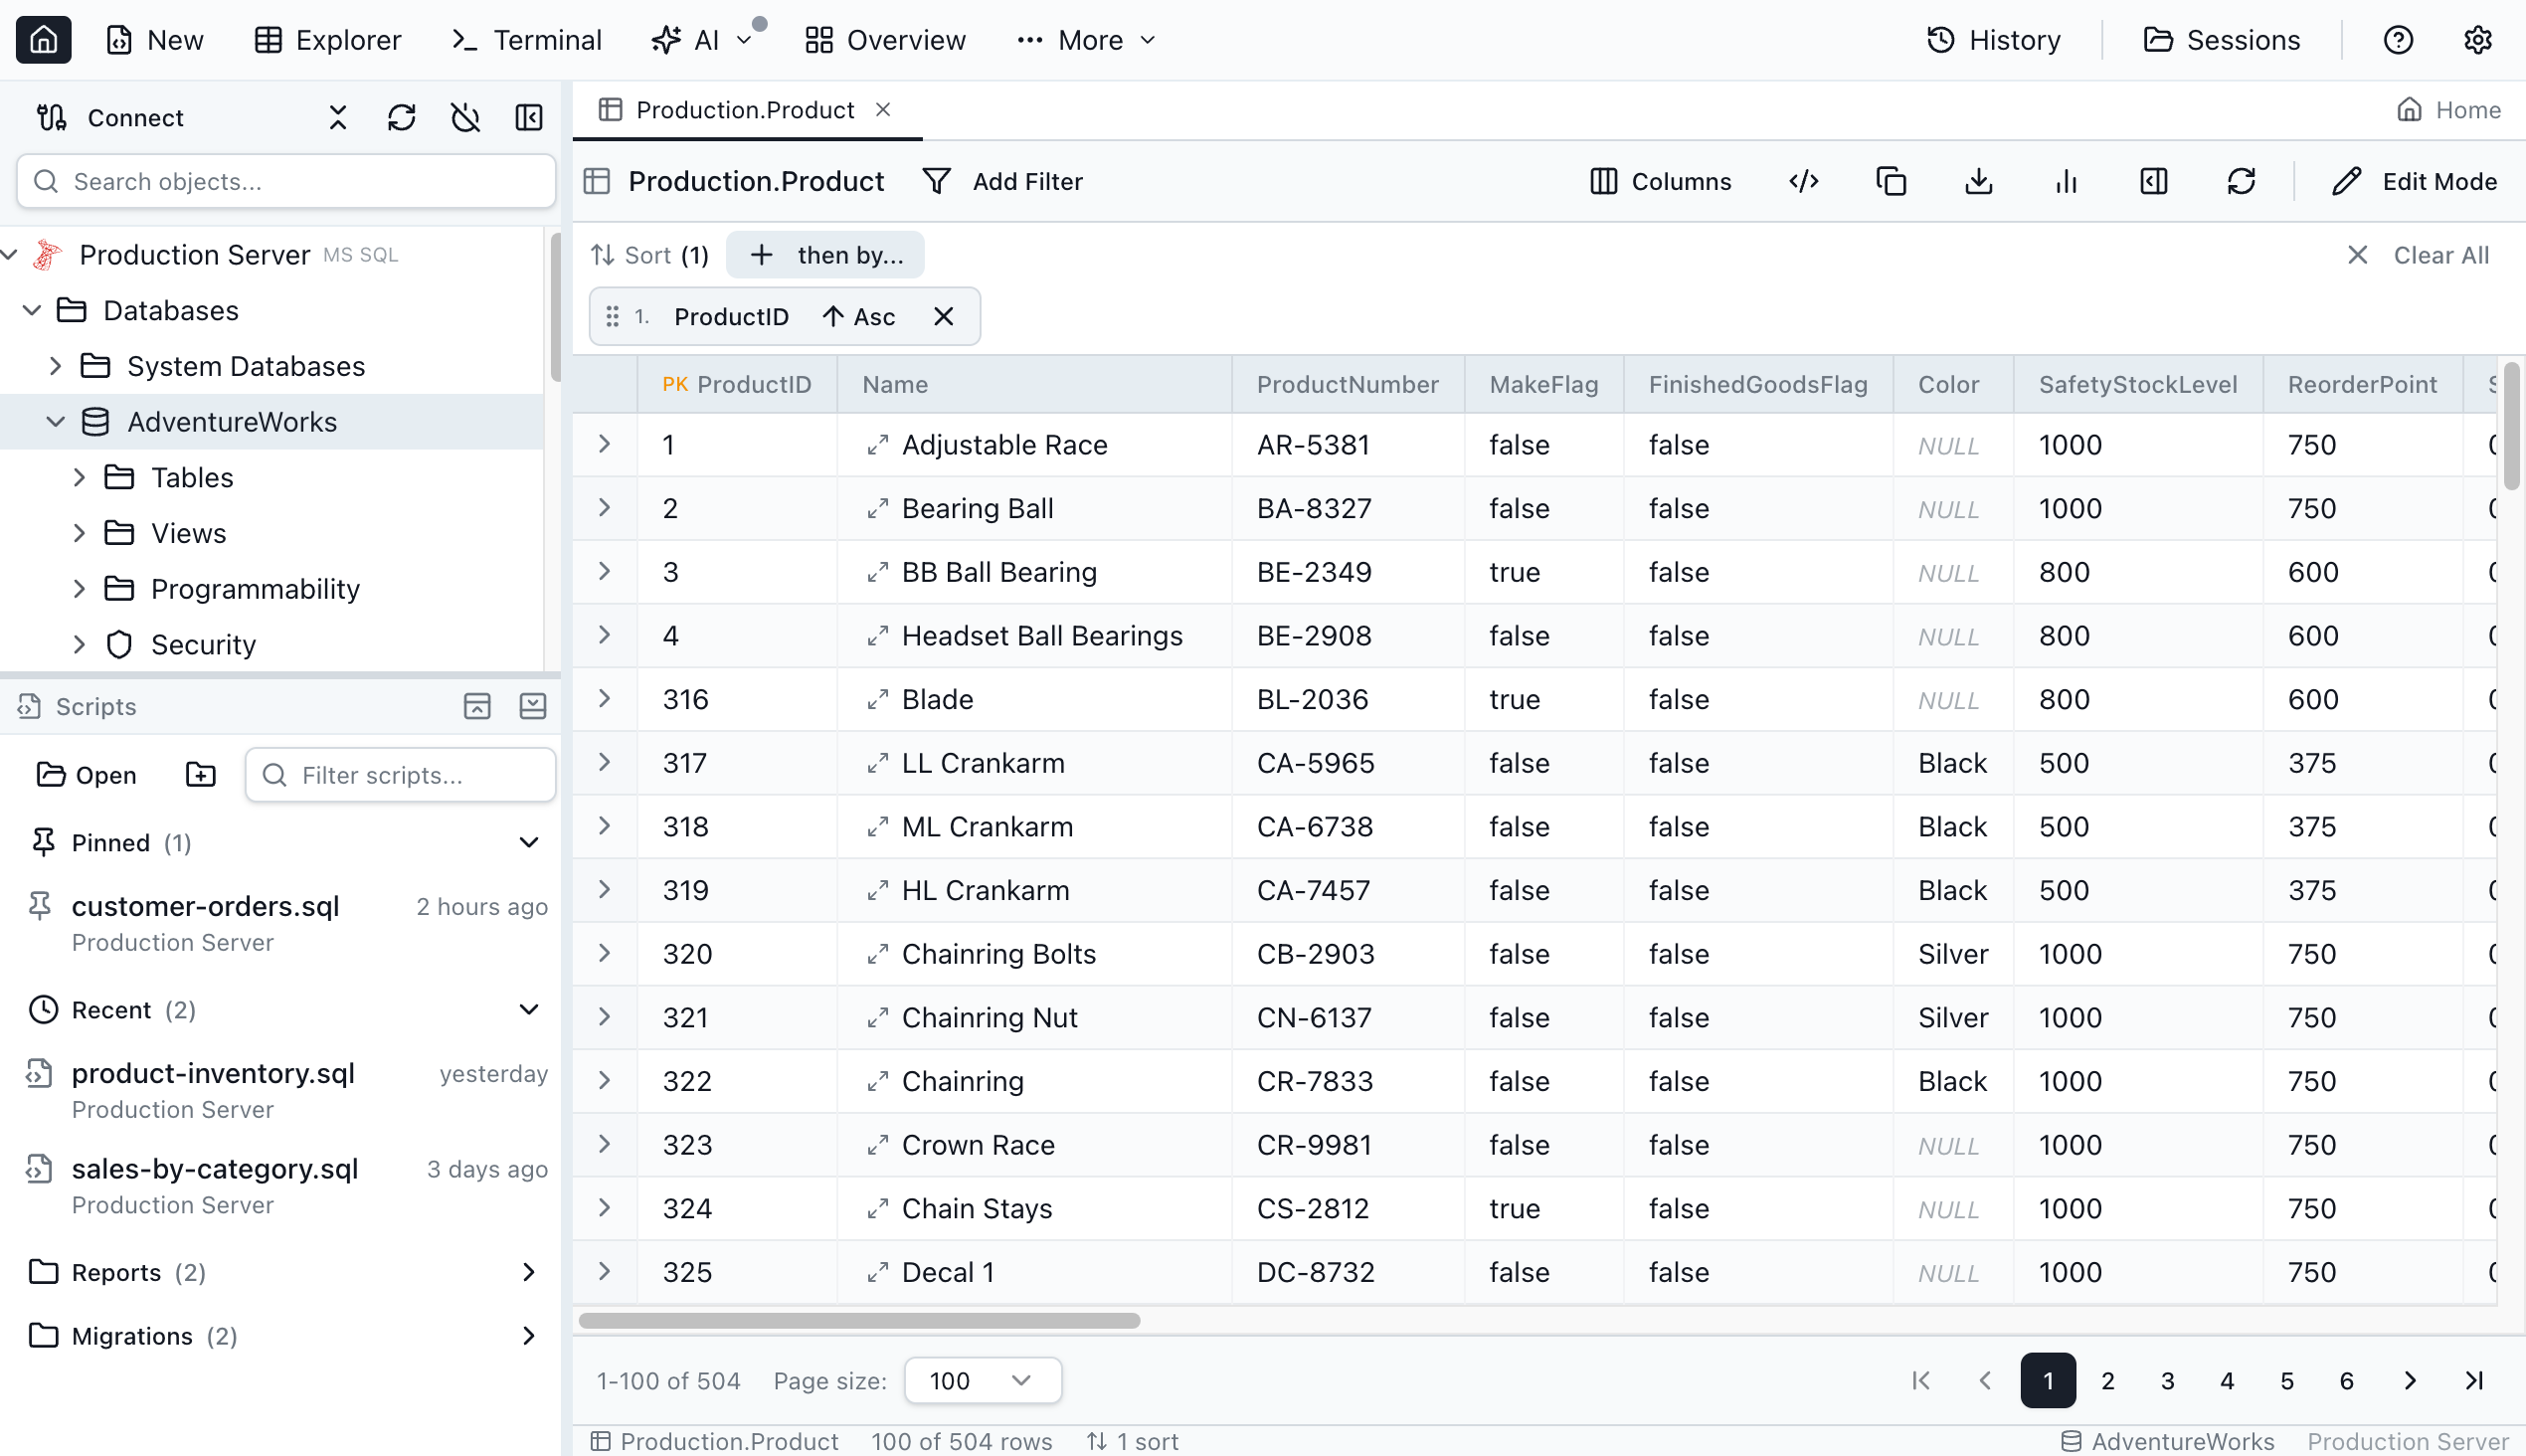Image resolution: width=2526 pixels, height=1456 pixels.
Task: Click the copy table data icon
Action: pos(1890,181)
